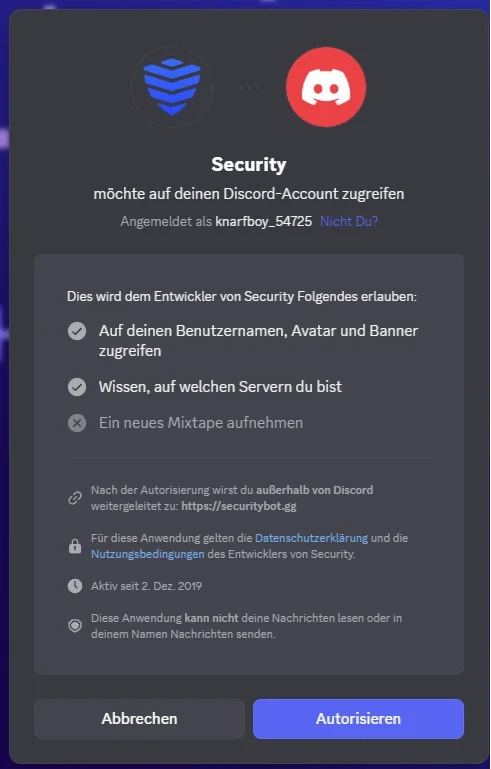Click the clock icon next to Aktiv seit

point(75,586)
